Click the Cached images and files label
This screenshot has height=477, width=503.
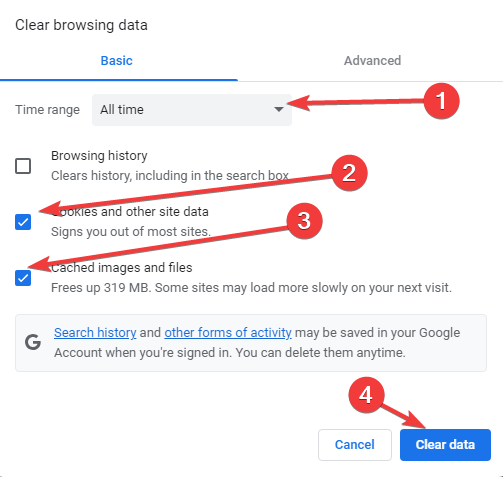[x=122, y=268]
